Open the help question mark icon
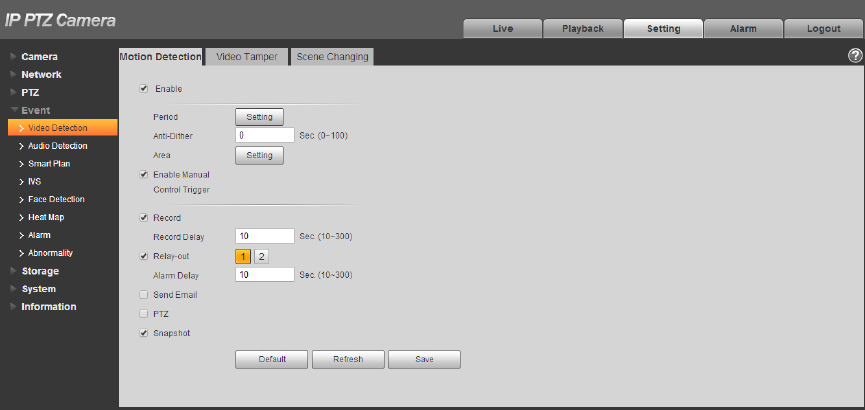The width and height of the screenshot is (865, 410). (855, 56)
